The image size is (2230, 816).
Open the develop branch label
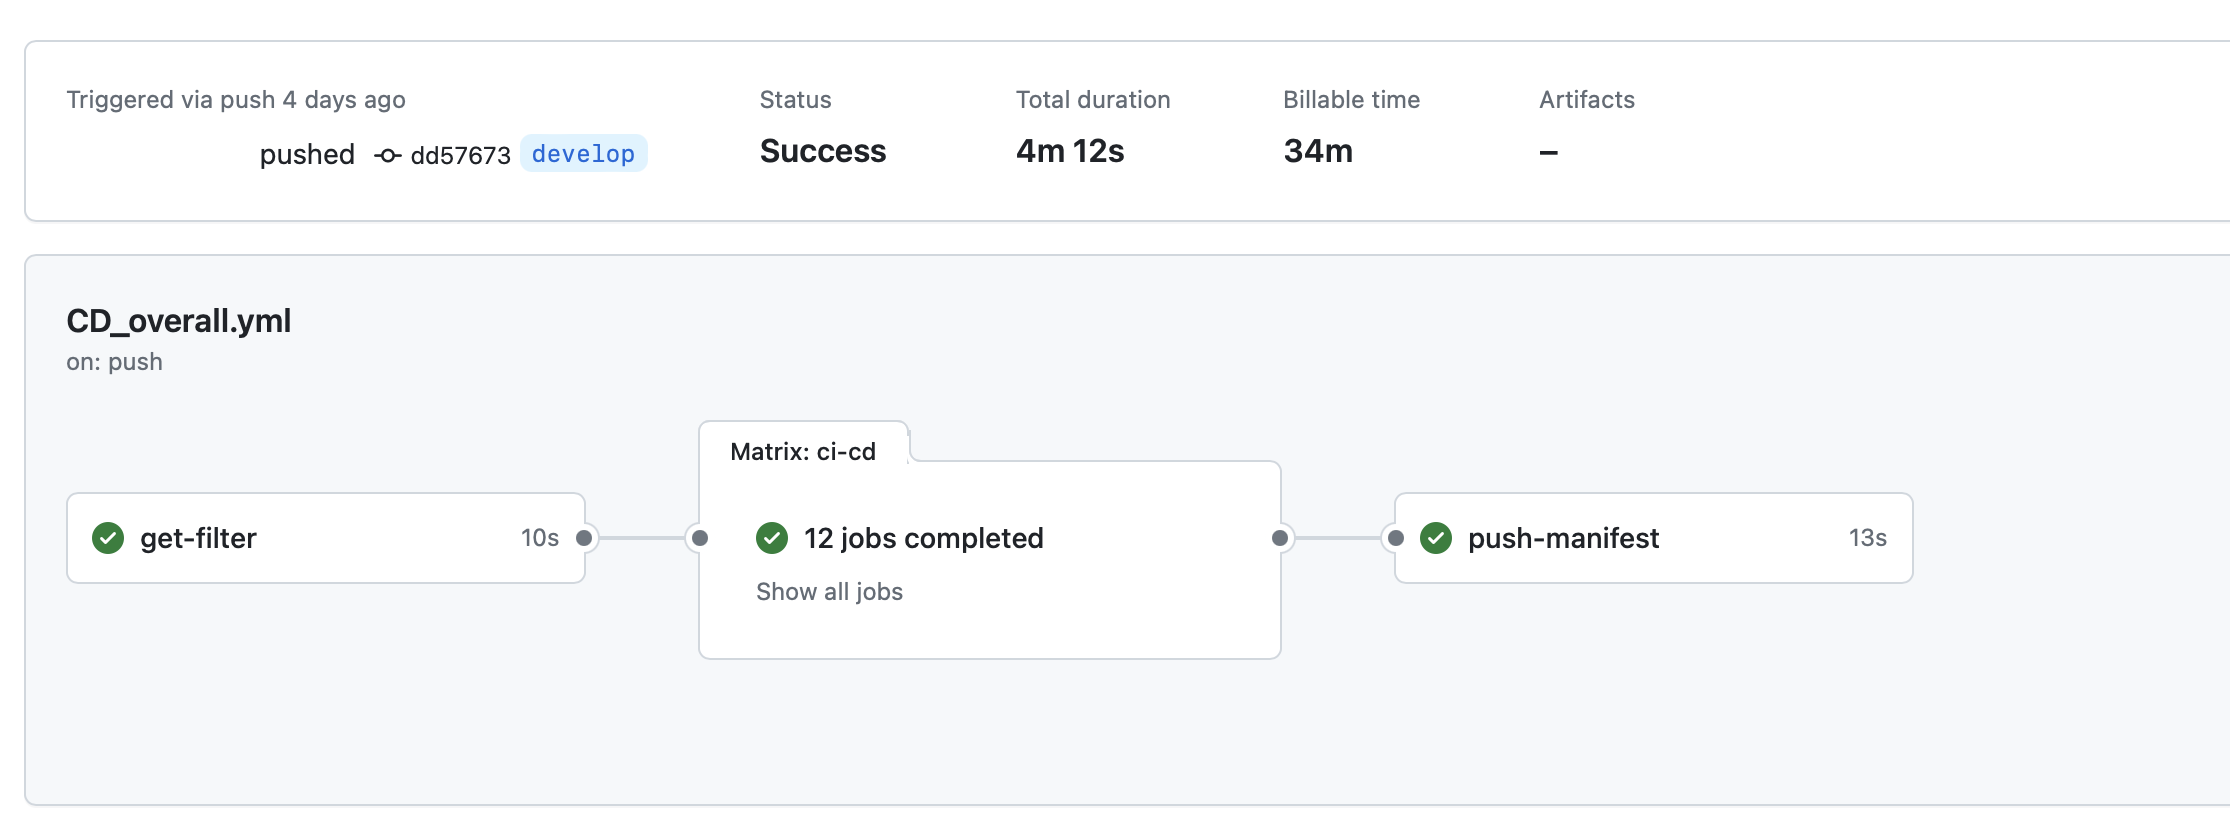pyautogui.click(x=583, y=154)
